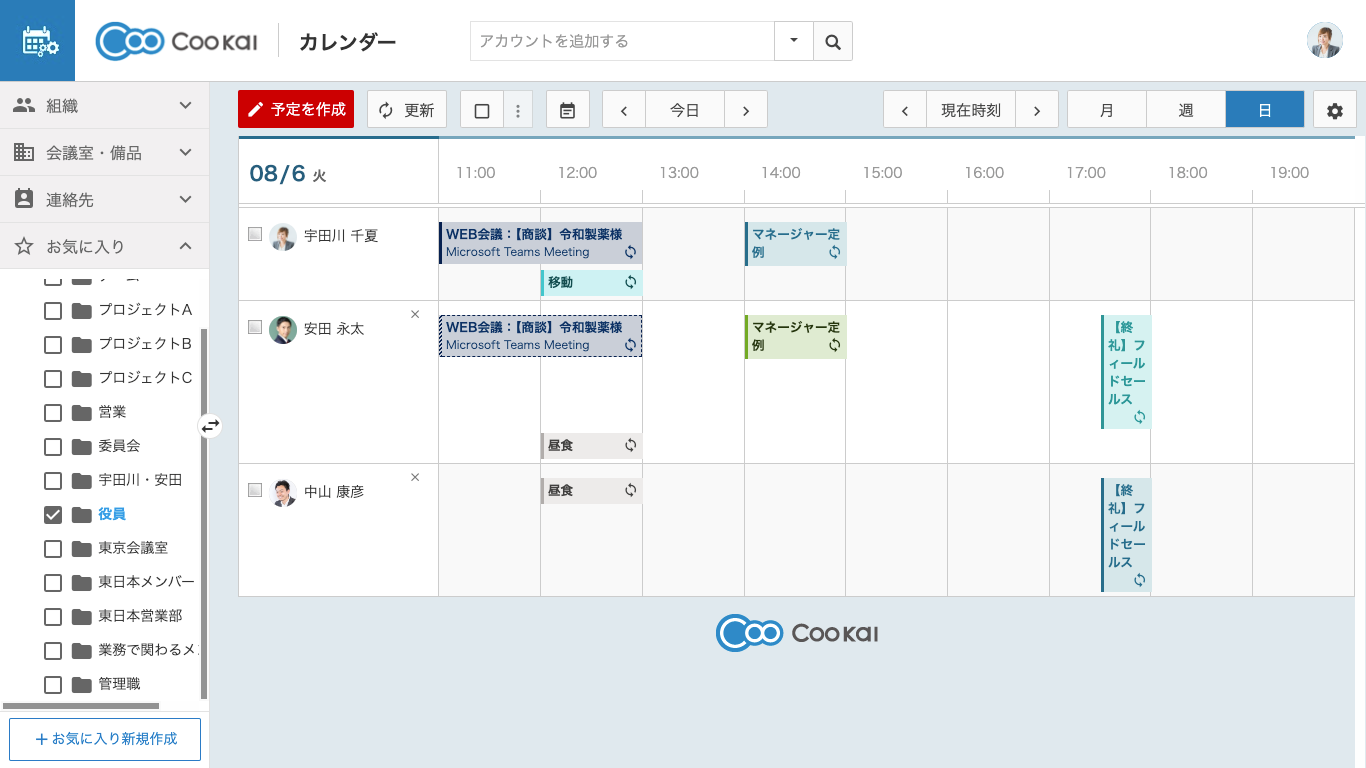Viewport: 1366px width, 768px height.
Task: Open the date picker calendar icon
Action: (x=568, y=110)
